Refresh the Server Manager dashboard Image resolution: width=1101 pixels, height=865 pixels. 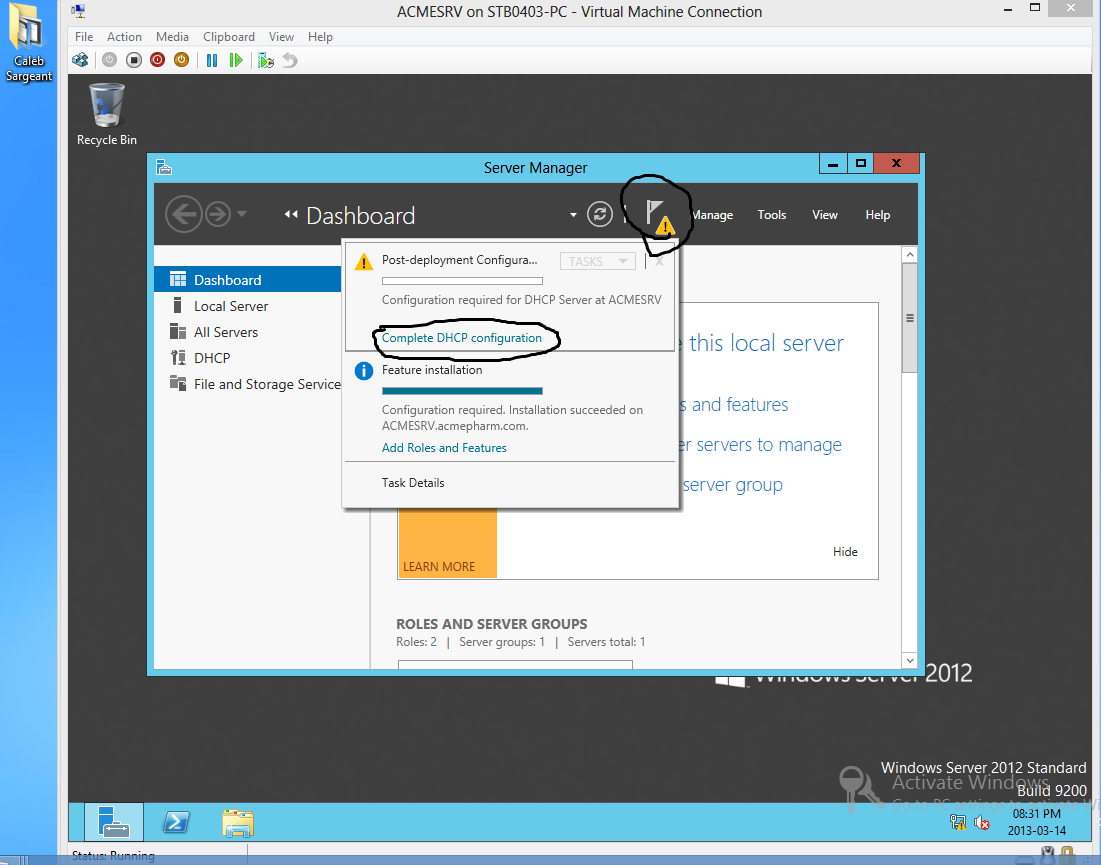point(600,214)
